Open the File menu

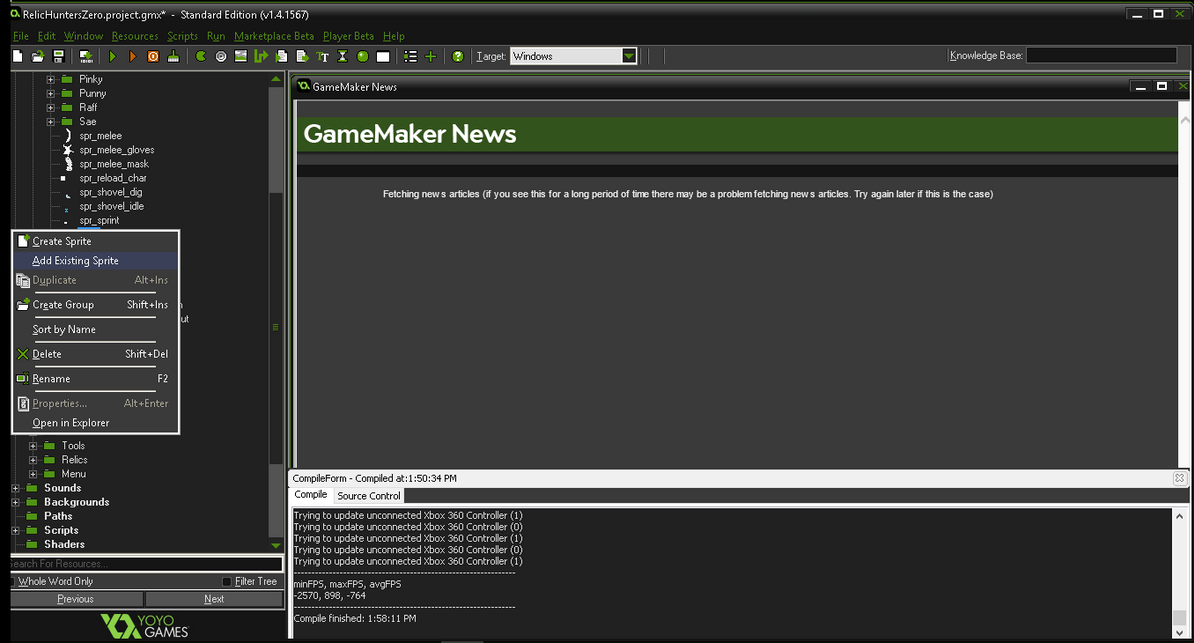pos(21,36)
